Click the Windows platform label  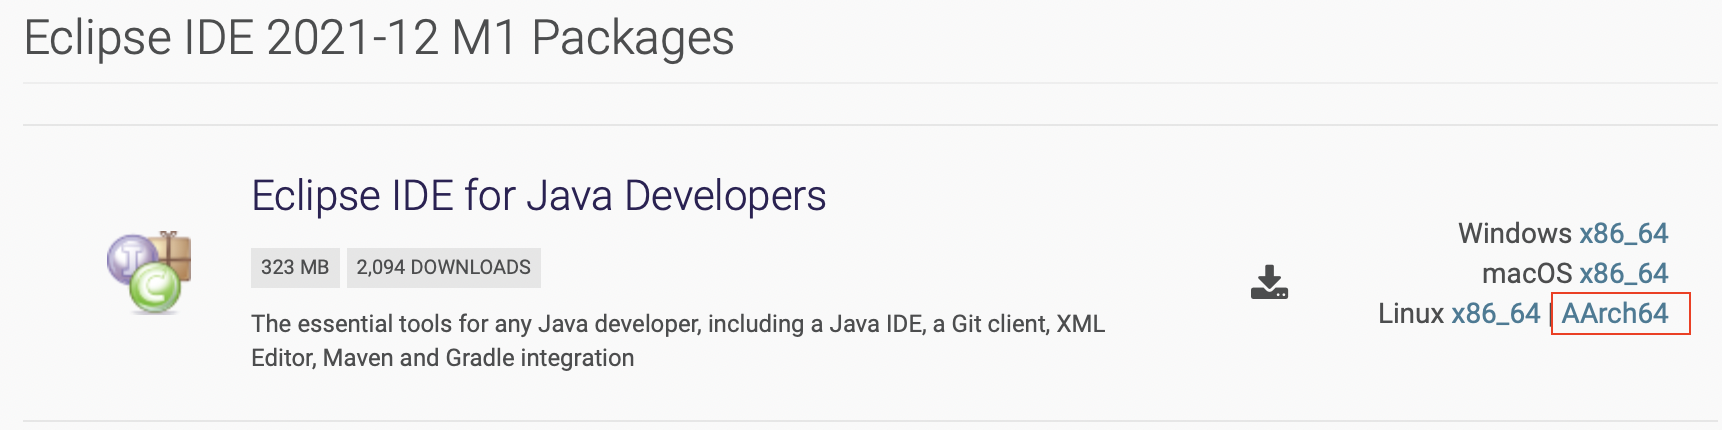[1514, 234]
